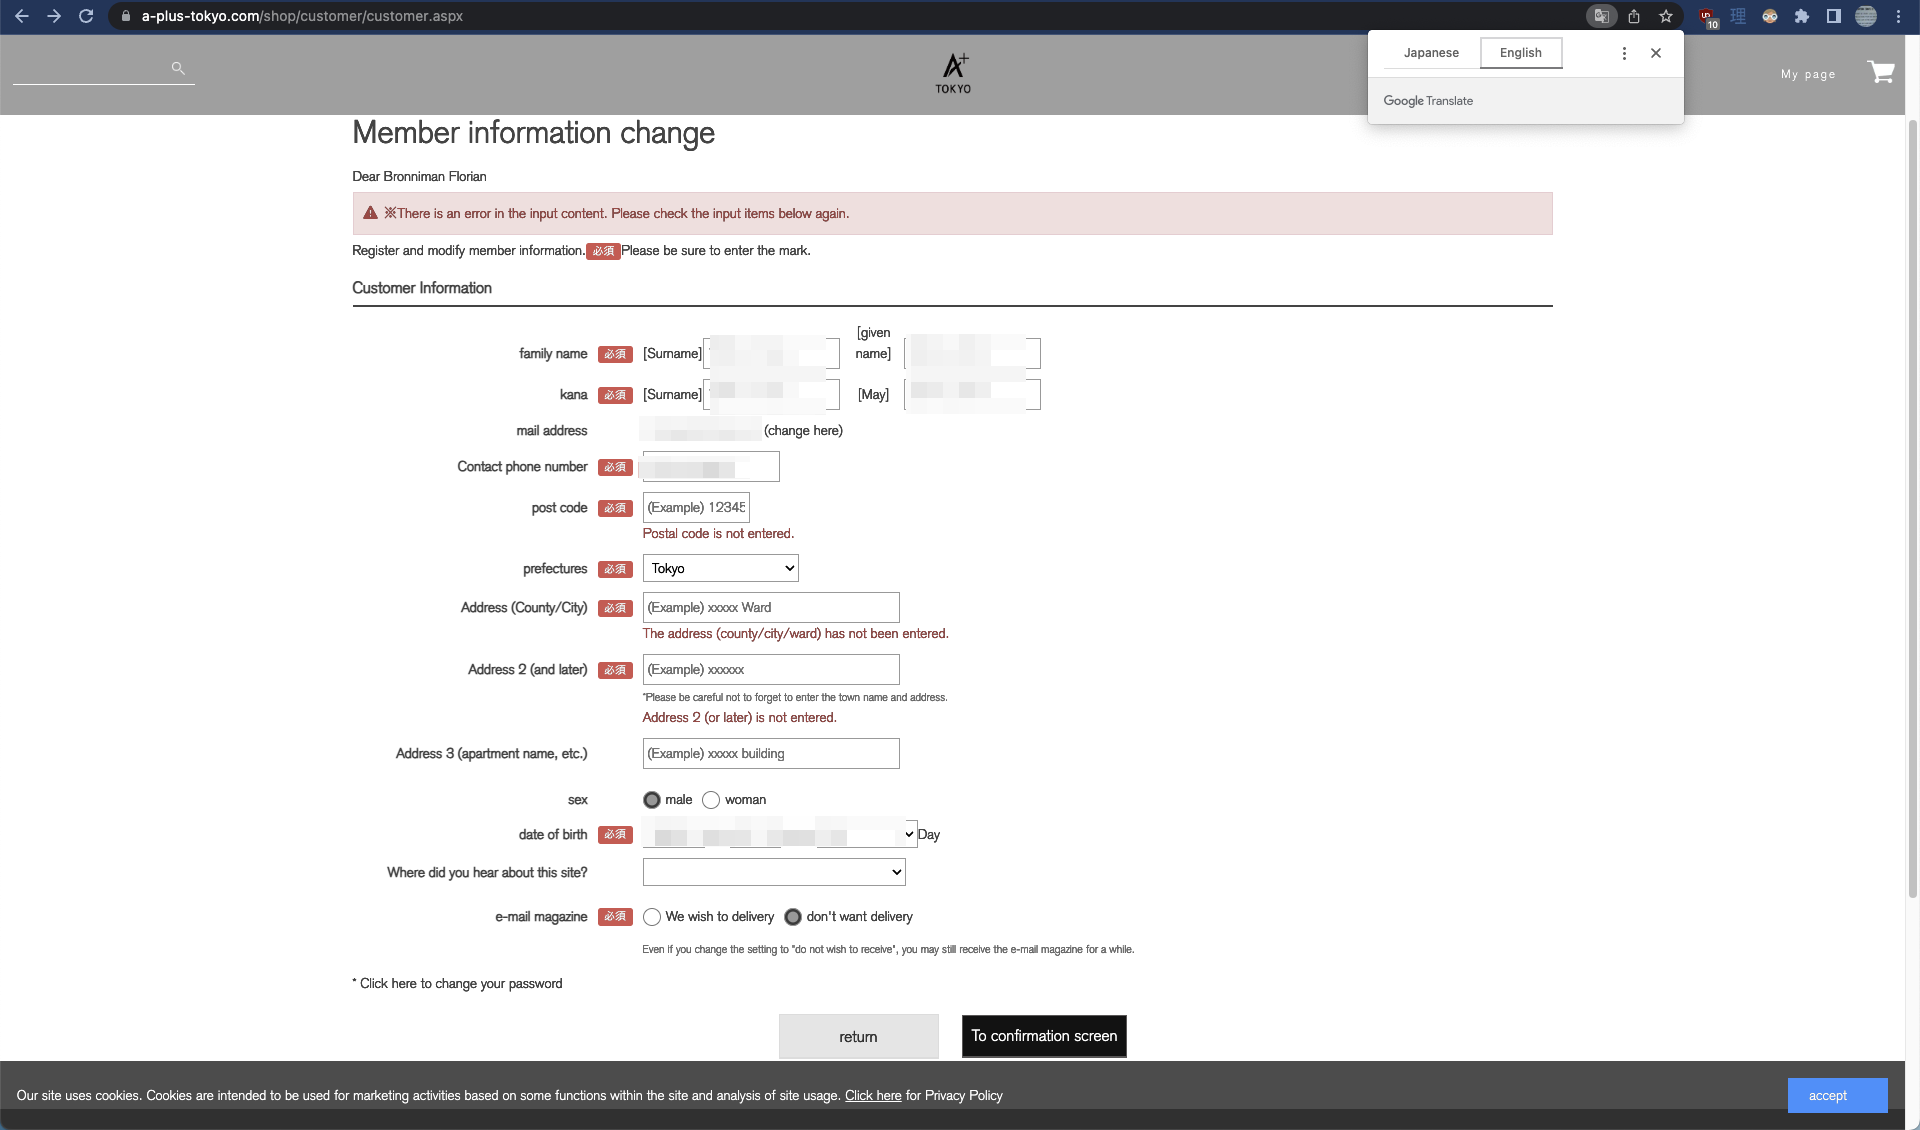Bookmark page with star icon
Screen dimensions: 1920x1130
coord(1666,16)
